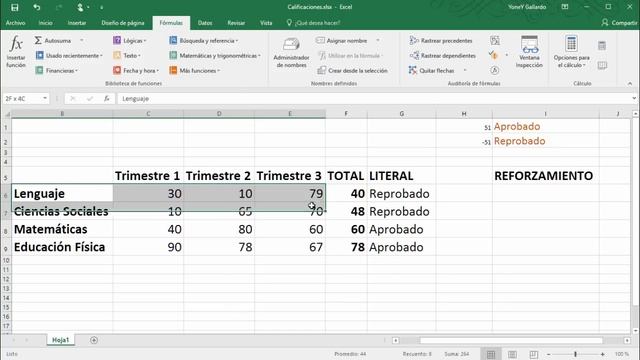The height and width of the screenshot is (360, 640).
Task: Select row 9 header
Action: coord(6,247)
